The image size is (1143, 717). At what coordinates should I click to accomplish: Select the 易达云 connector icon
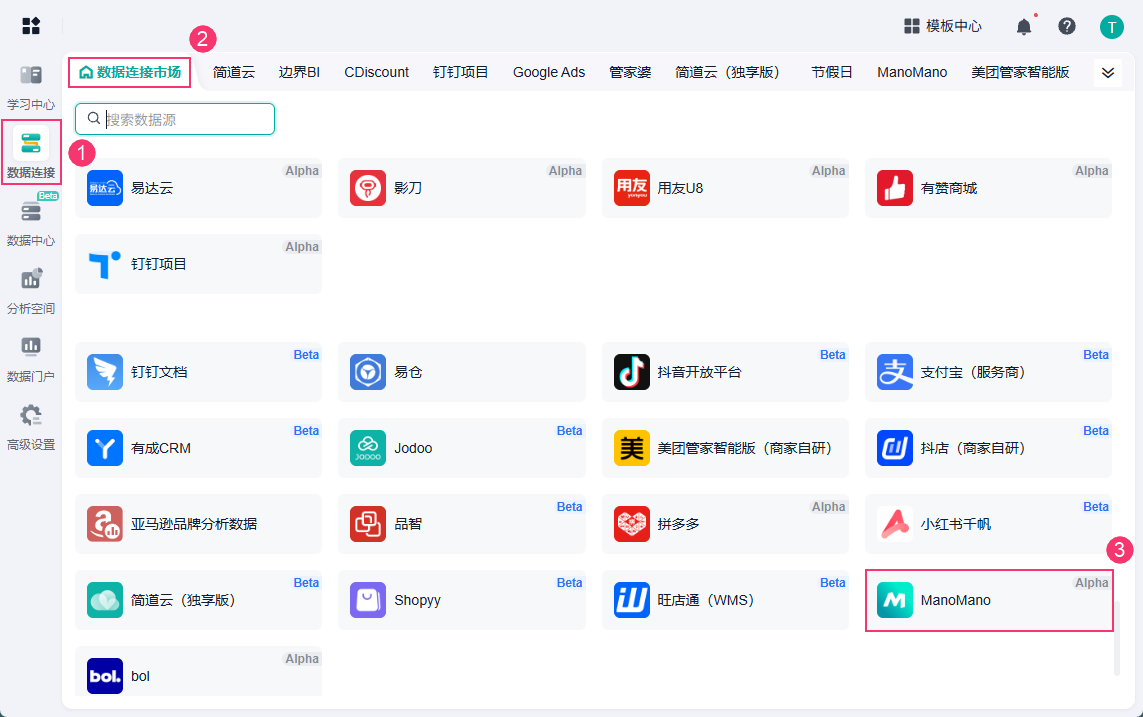(x=105, y=188)
